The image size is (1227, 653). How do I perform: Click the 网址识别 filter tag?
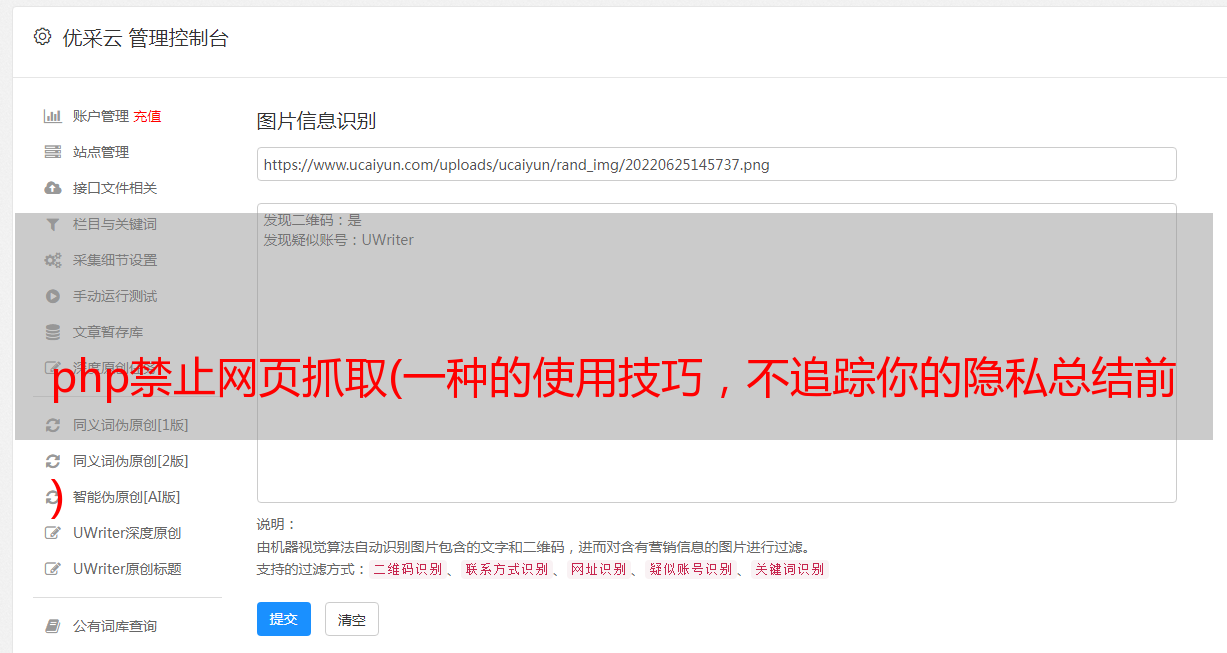click(598, 569)
